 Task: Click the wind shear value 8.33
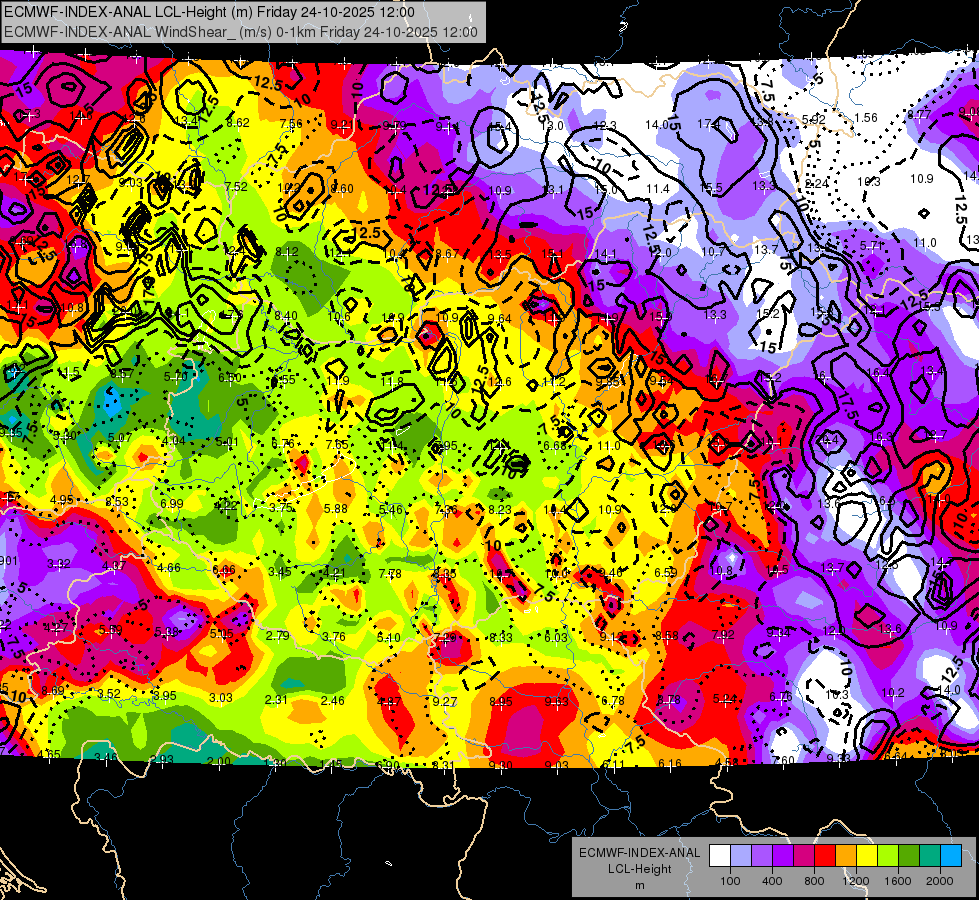click(501, 638)
